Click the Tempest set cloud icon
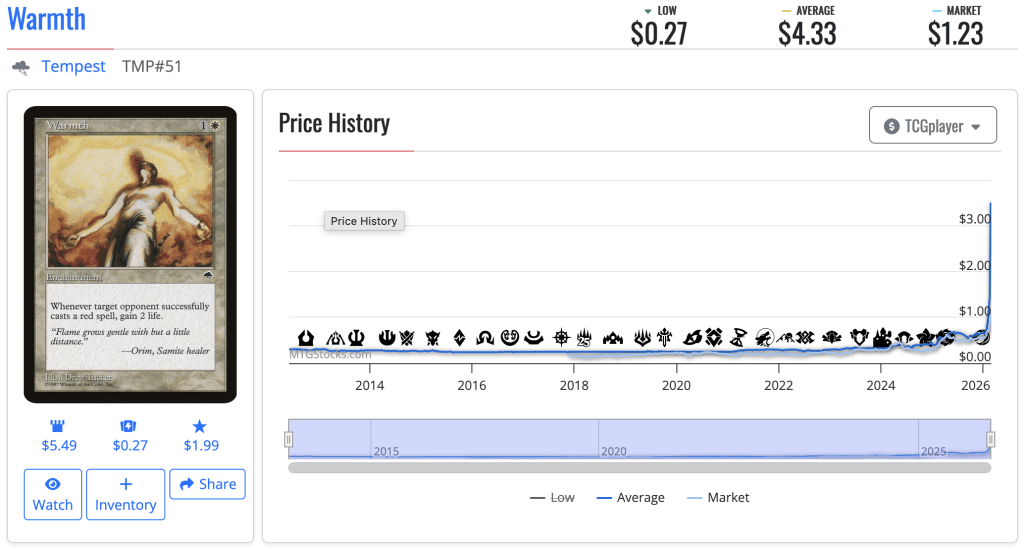The width and height of the screenshot is (1024, 549). click(21, 67)
